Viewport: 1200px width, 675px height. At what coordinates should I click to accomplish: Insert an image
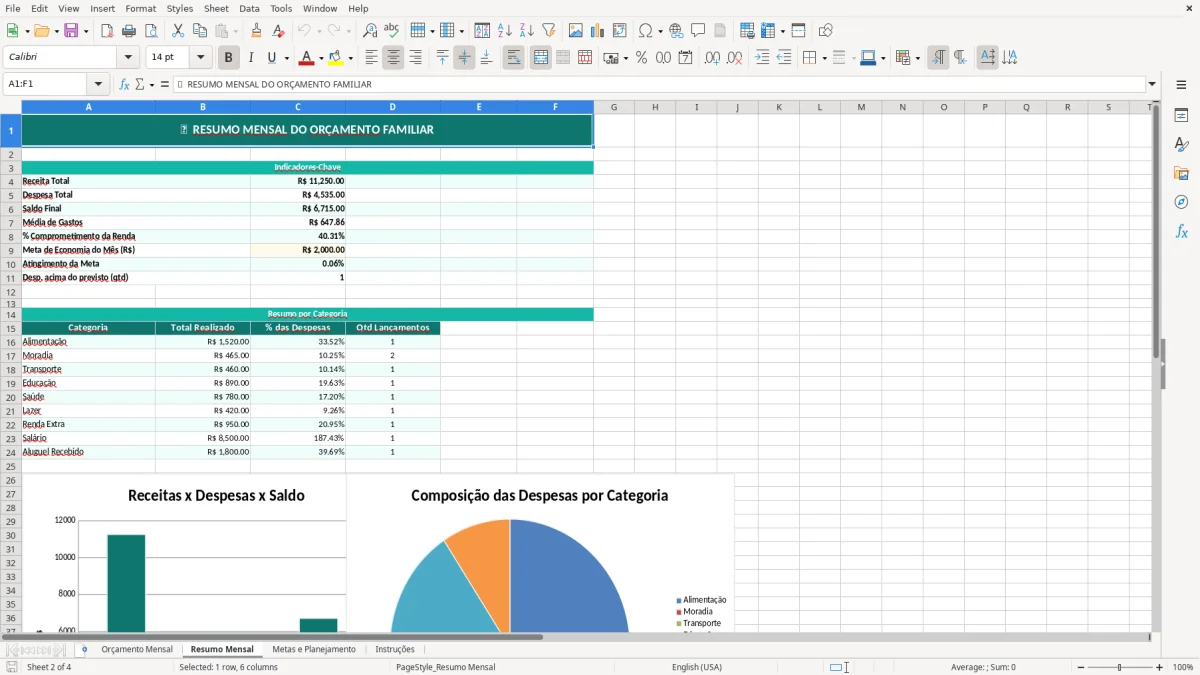pos(576,31)
